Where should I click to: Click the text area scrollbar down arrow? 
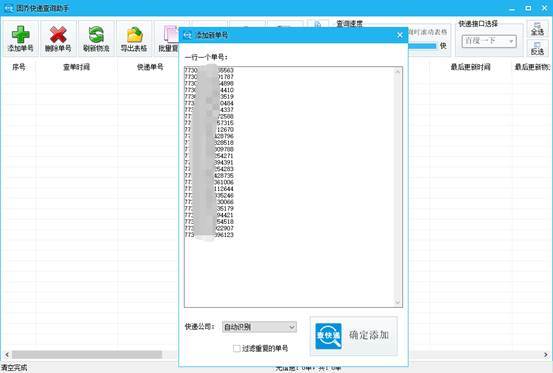(x=398, y=302)
